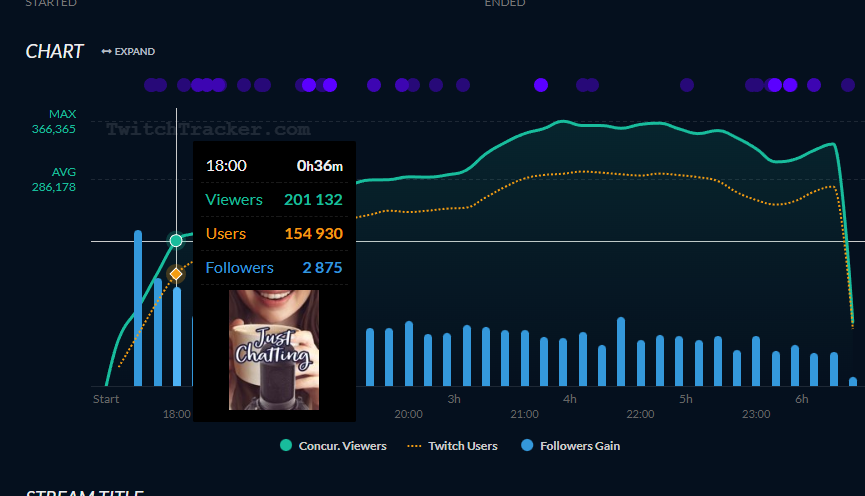Click the 5h duration axis label
This screenshot has height=496, width=865.
[686, 399]
